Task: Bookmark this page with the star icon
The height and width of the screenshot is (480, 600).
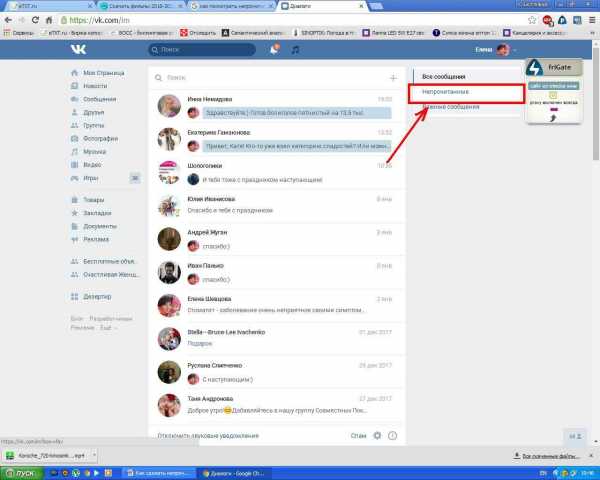Action: tap(532, 20)
